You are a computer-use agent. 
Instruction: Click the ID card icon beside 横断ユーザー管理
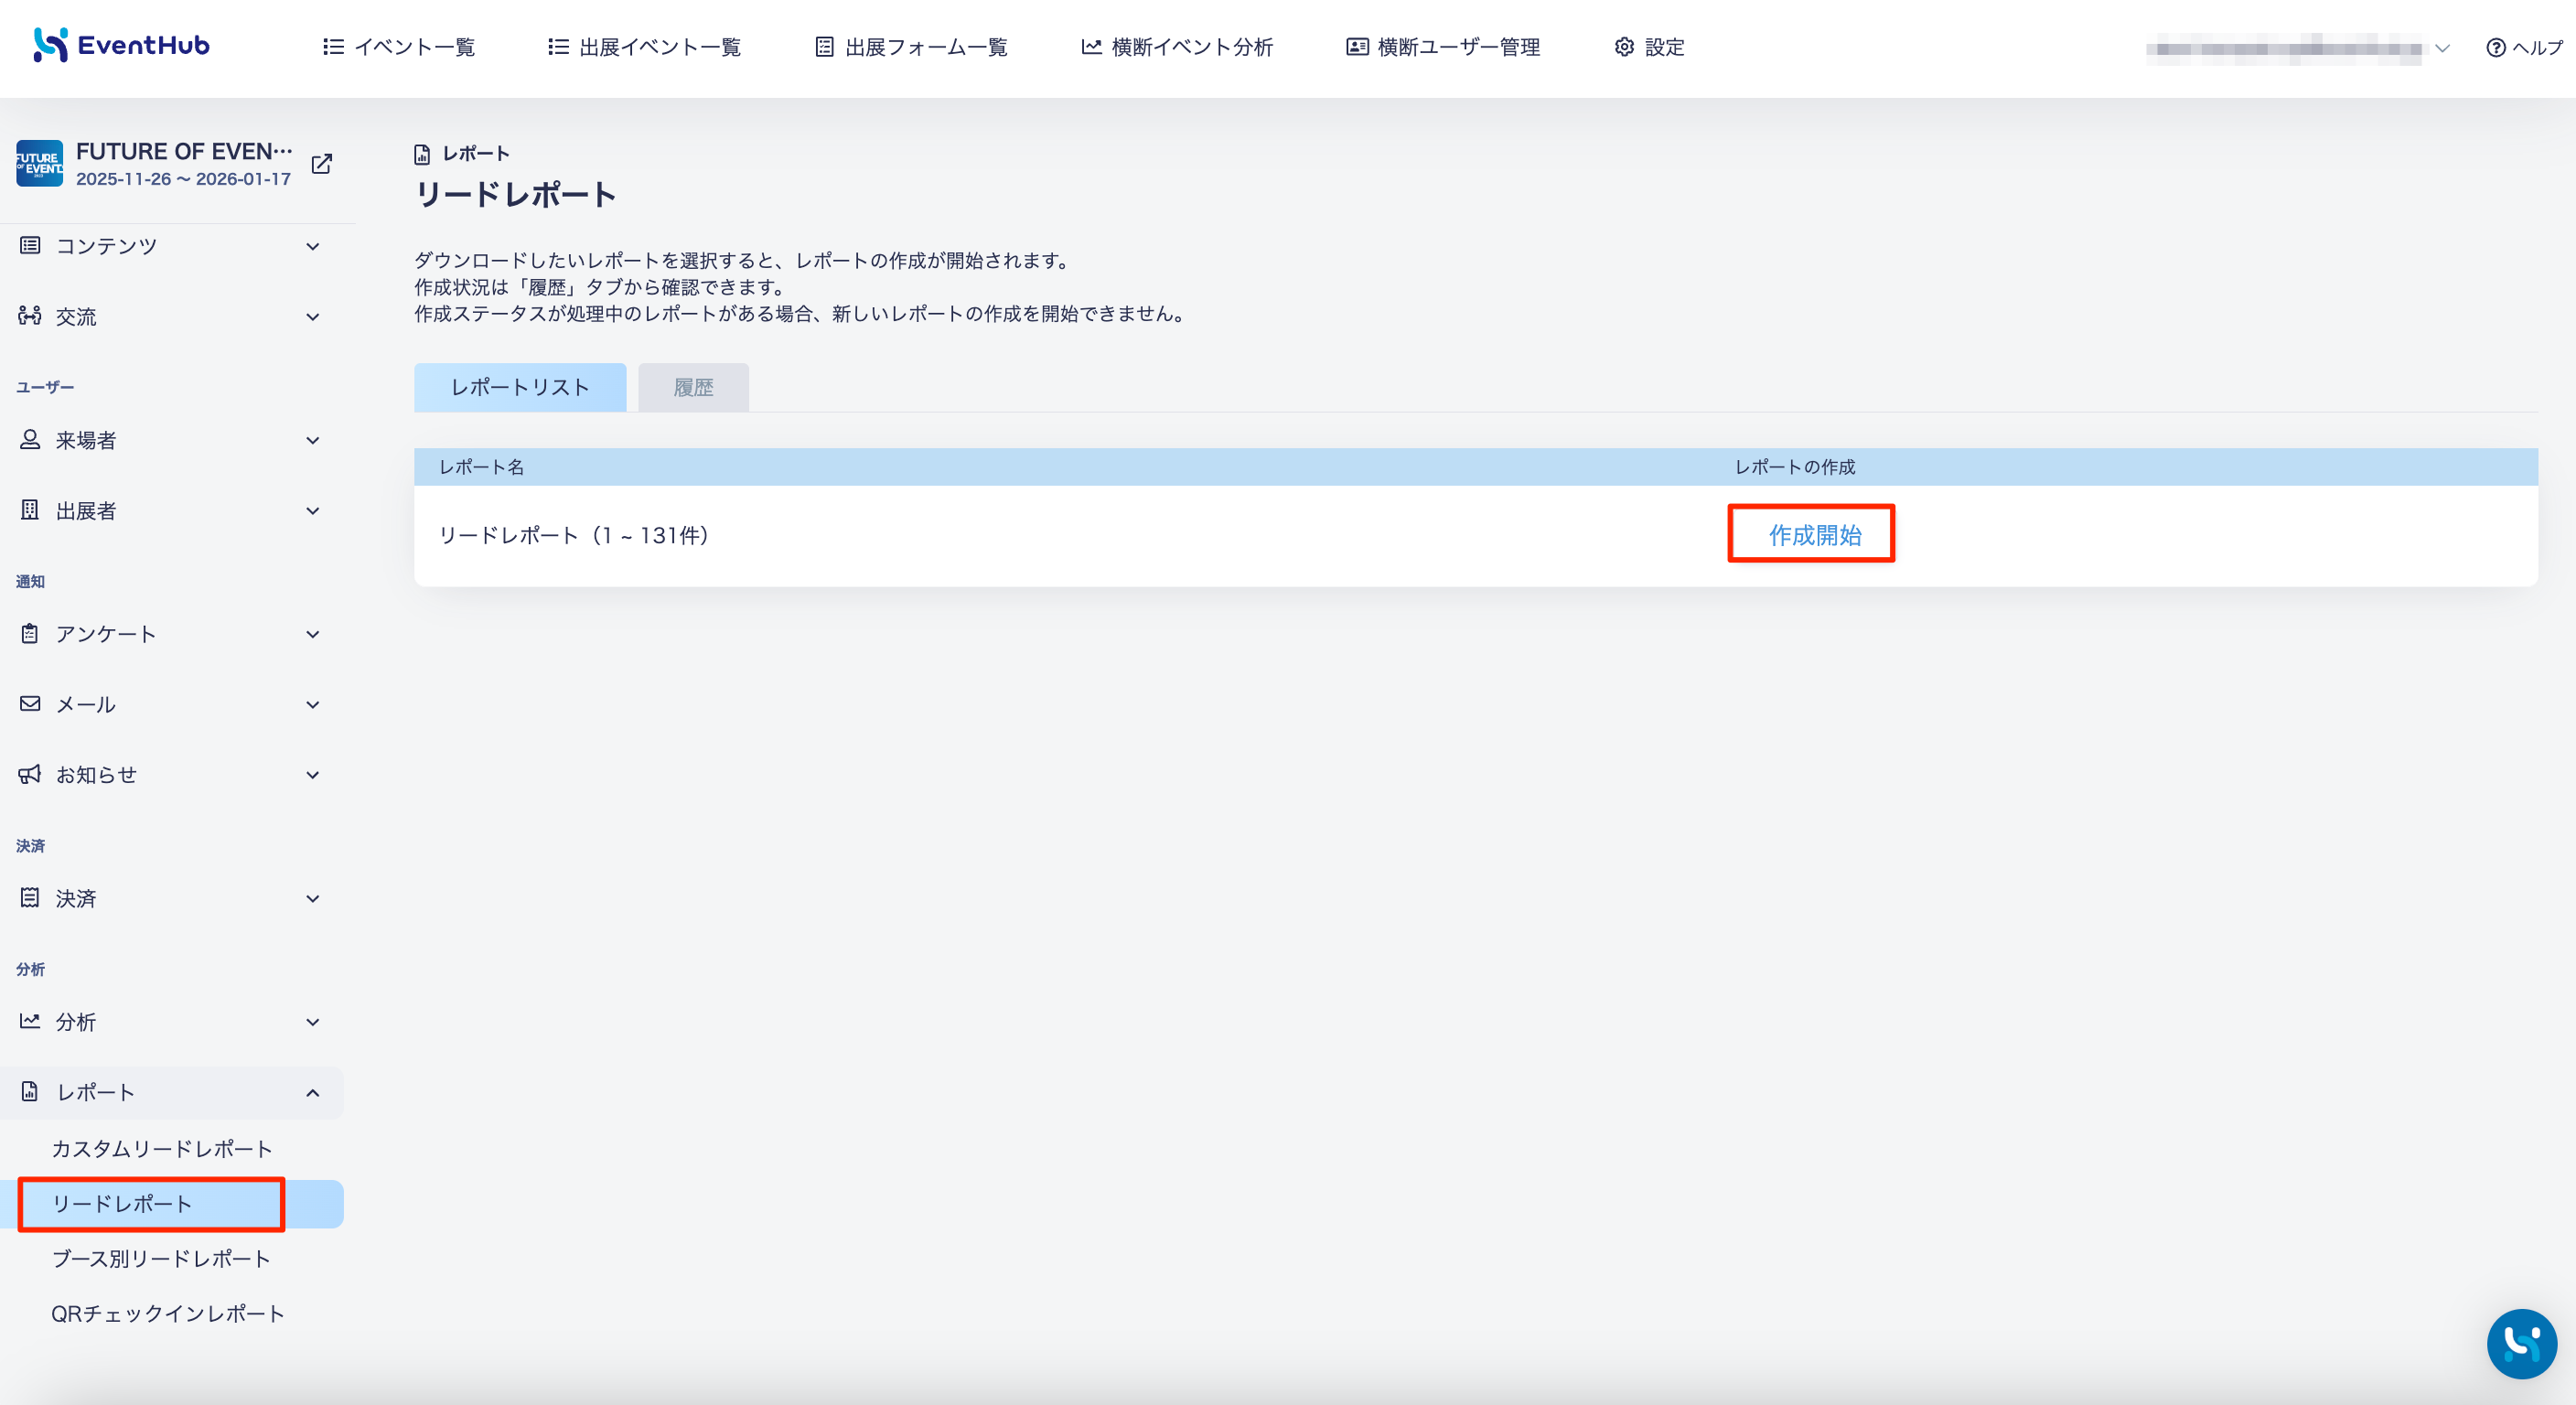(x=1357, y=47)
